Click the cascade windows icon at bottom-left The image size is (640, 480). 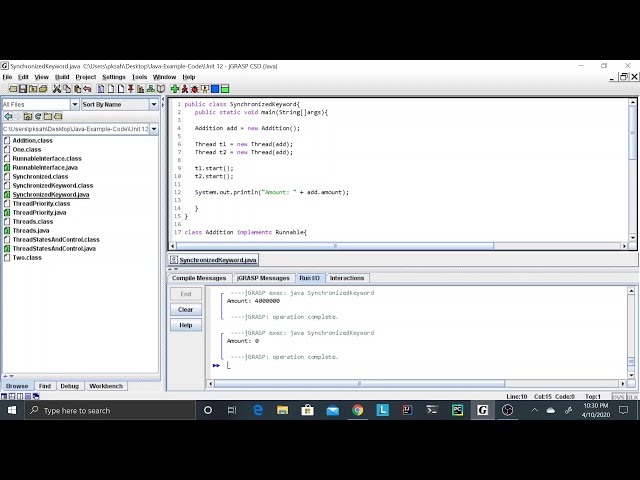pos(36,396)
